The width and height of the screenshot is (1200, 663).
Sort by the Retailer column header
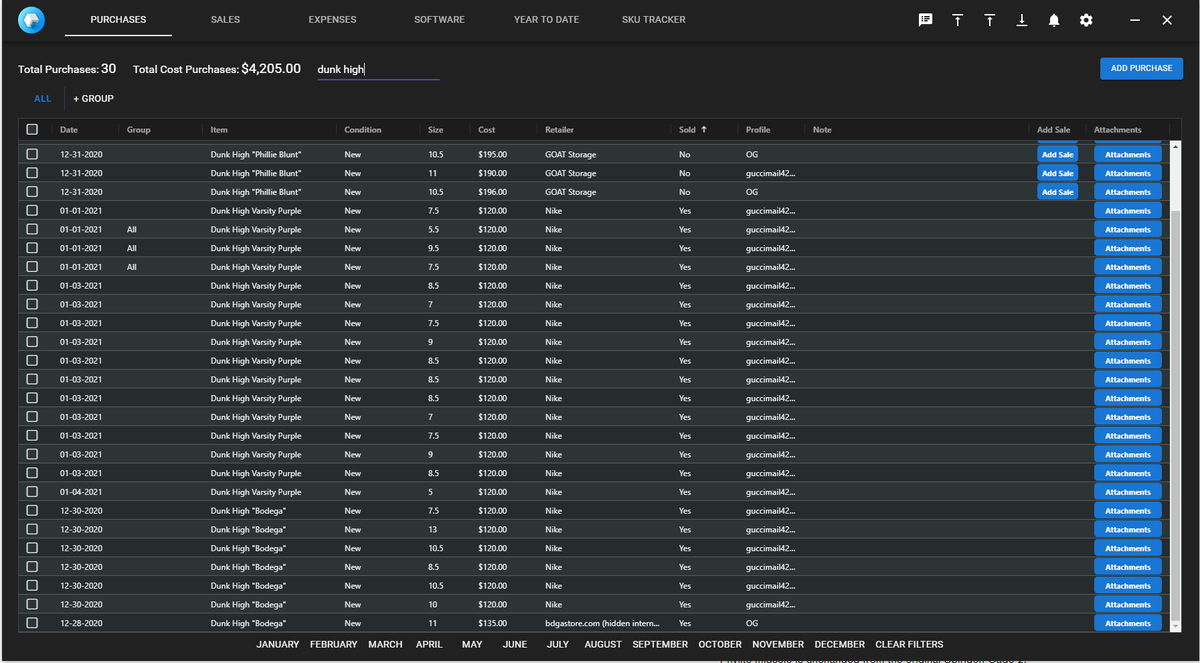pos(559,129)
